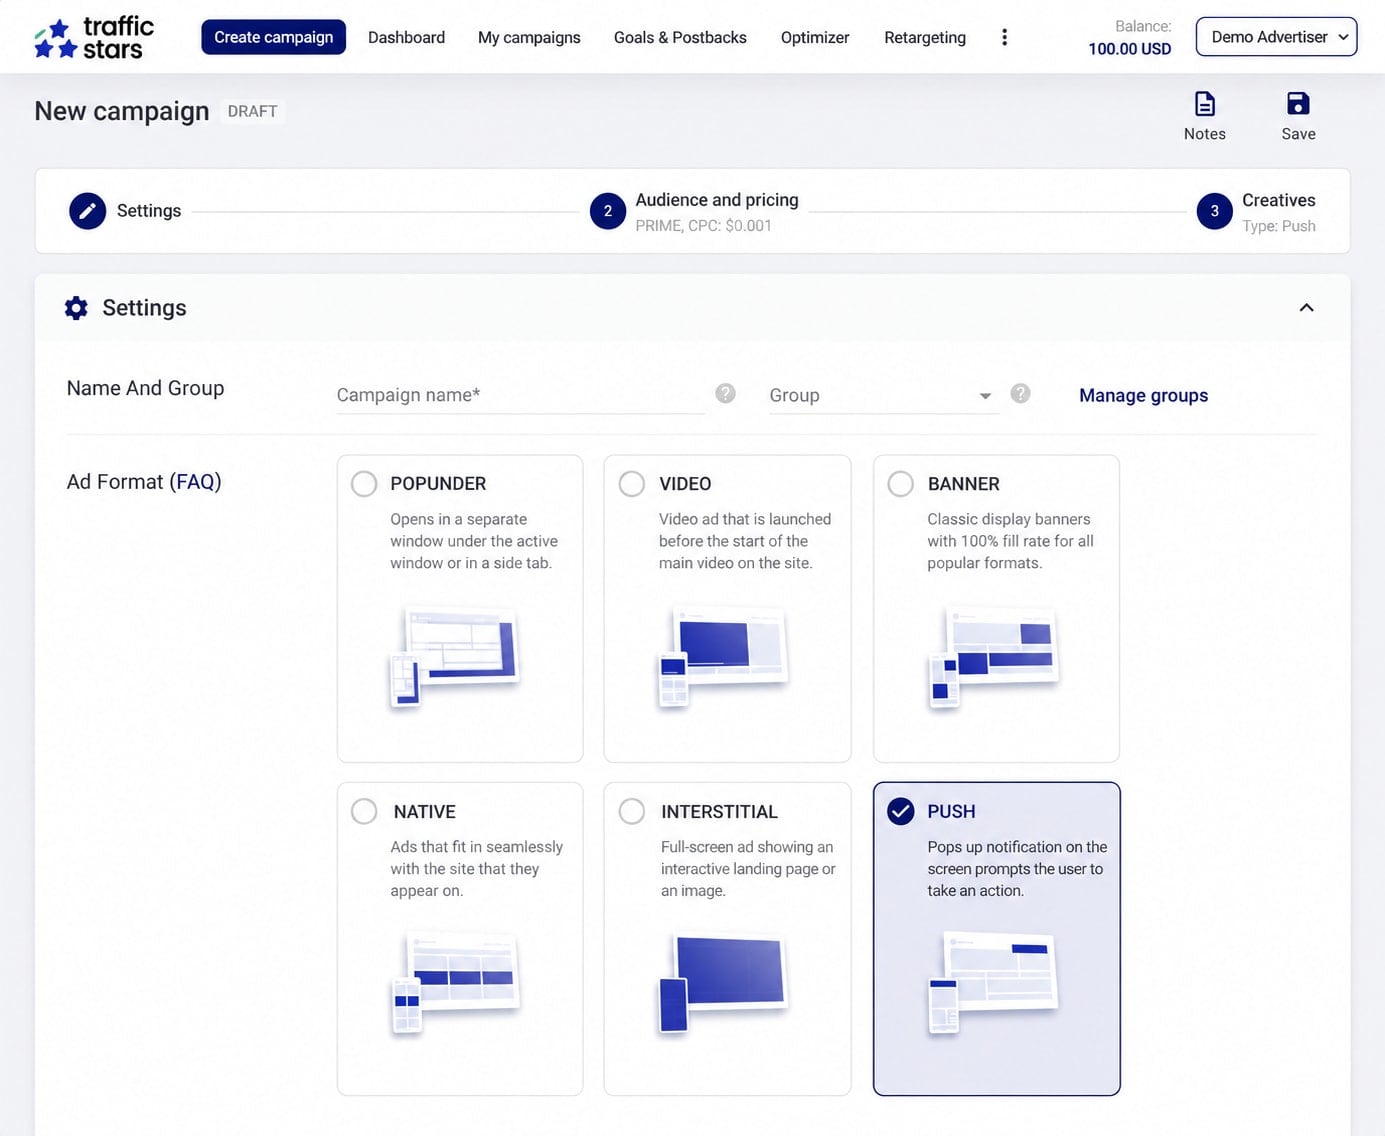Click the Creatives step title
Image resolution: width=1385 pixels, height=1136 pixels.
pyautogui.click(x=1278, y=200)
